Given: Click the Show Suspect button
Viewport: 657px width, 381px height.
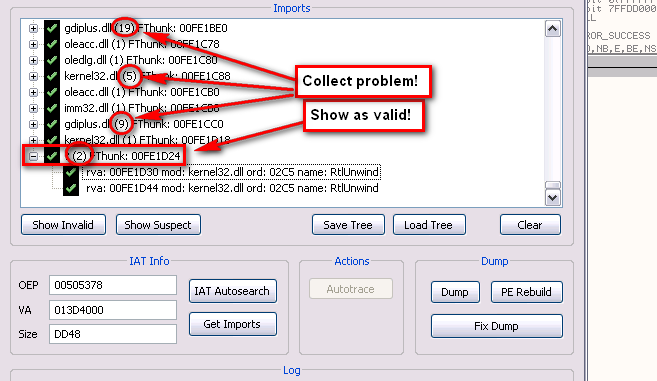Looking at the screenshot, I should click(x=158, y=225).
